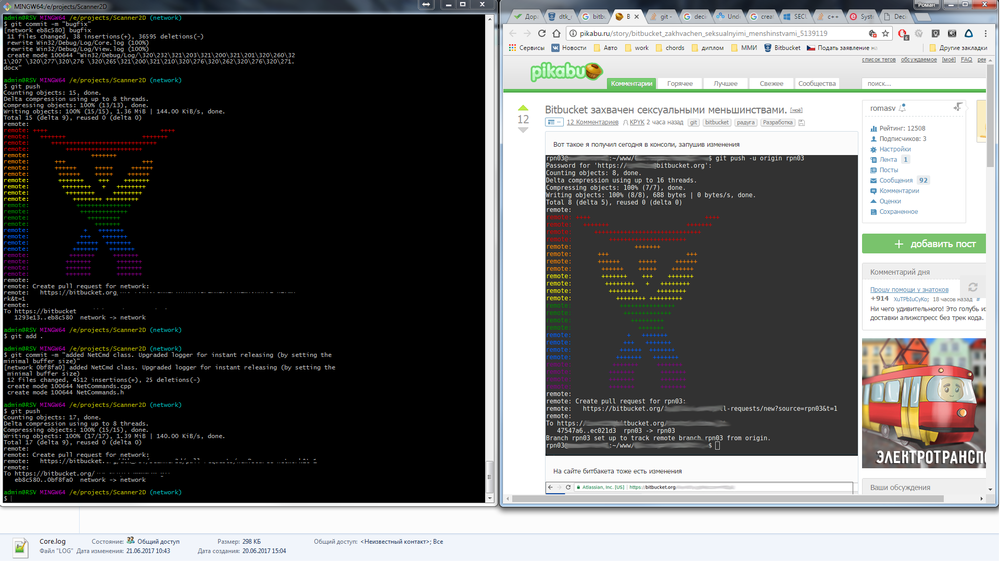
Task: Switch to the Горячее tab
Action: click(680, 84)
